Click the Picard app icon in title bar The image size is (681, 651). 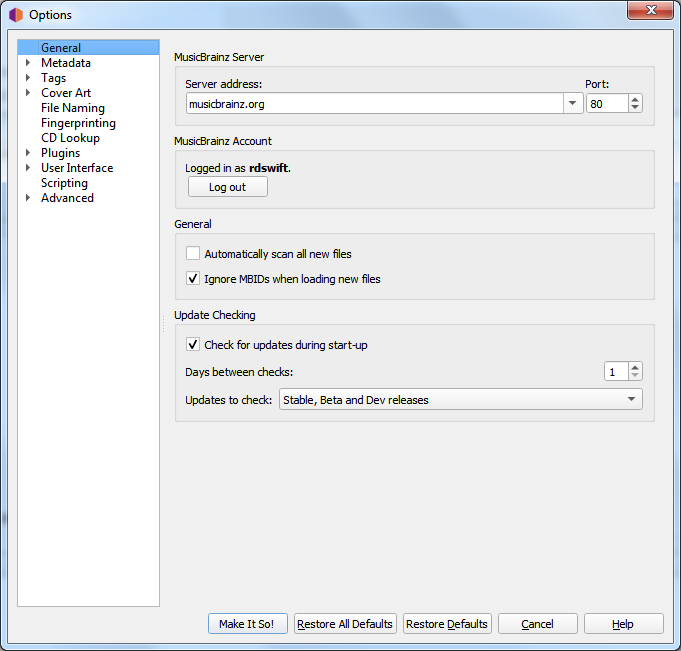pyautogui.click(x=15, y=15)
